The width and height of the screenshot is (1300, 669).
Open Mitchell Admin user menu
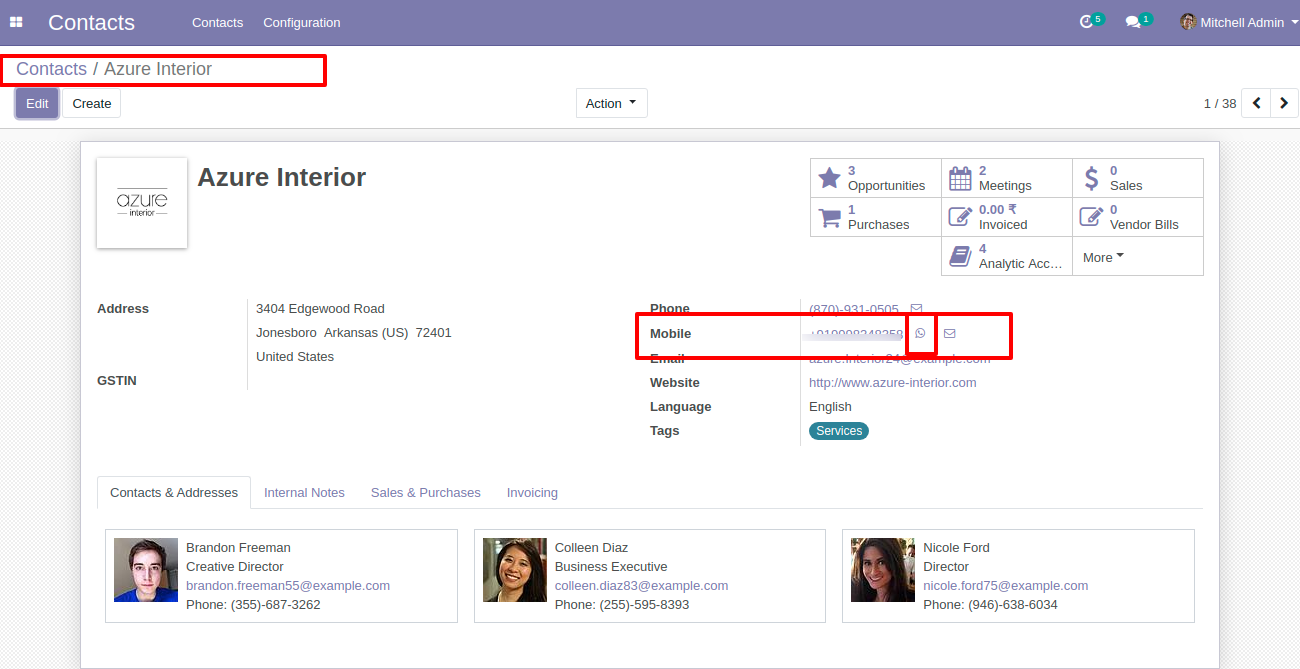coord(1241,22)
